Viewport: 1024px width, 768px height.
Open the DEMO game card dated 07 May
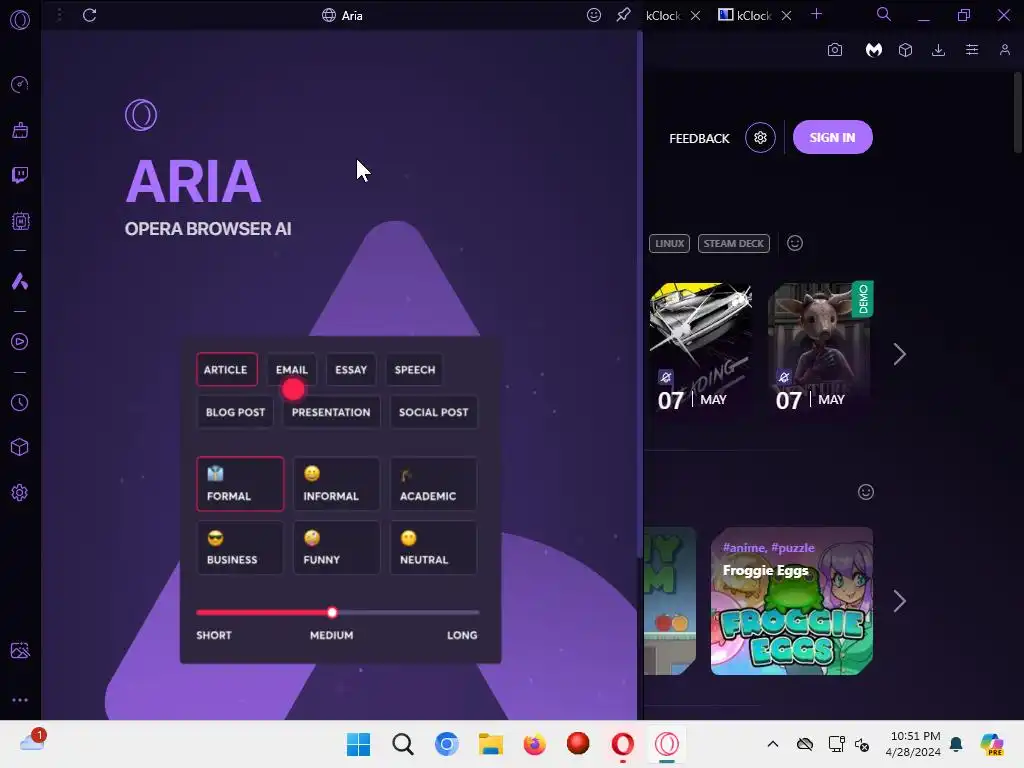pos(819,347)
